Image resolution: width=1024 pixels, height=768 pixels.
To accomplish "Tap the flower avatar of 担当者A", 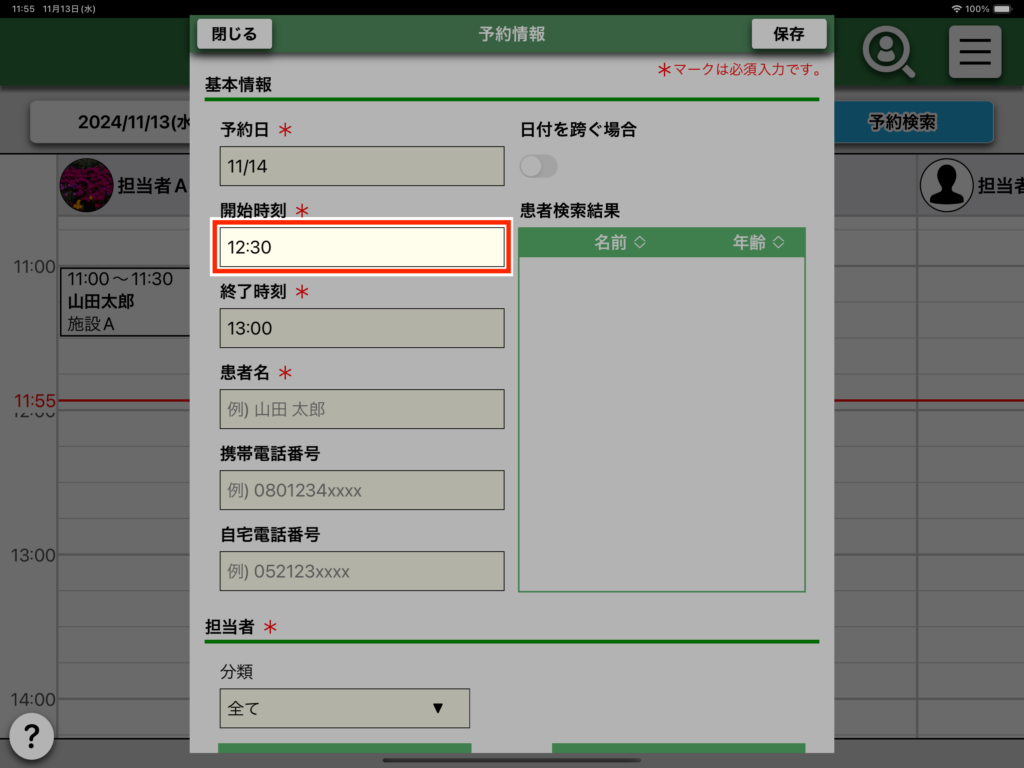I will [x=86, y=185].
